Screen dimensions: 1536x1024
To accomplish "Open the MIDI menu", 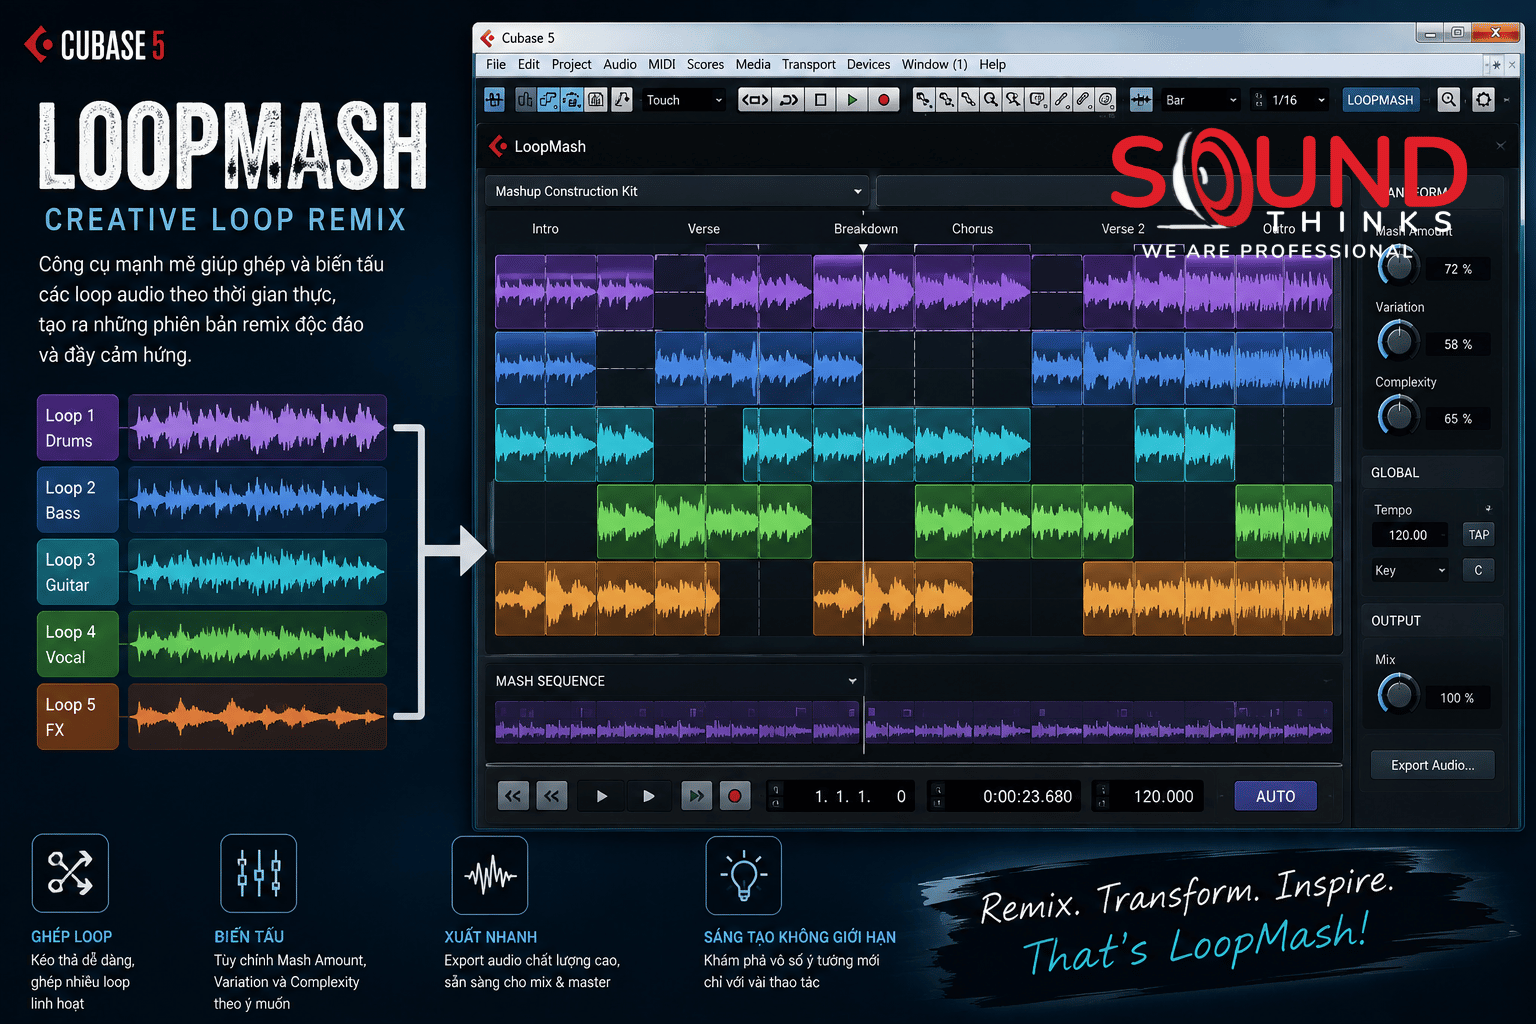I will pyautogui.click(x=661, y=64).
